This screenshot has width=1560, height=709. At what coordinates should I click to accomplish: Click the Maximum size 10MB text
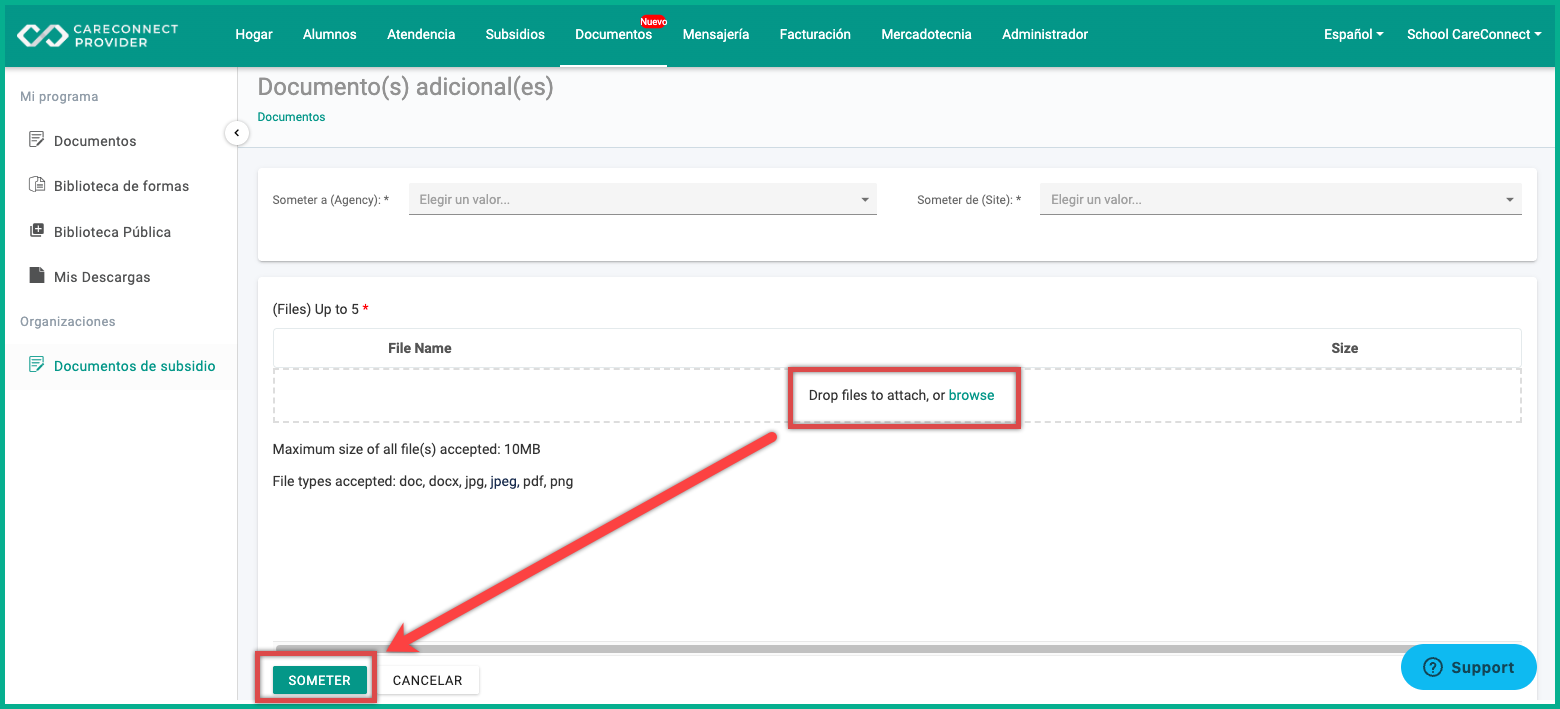(406, 449)
